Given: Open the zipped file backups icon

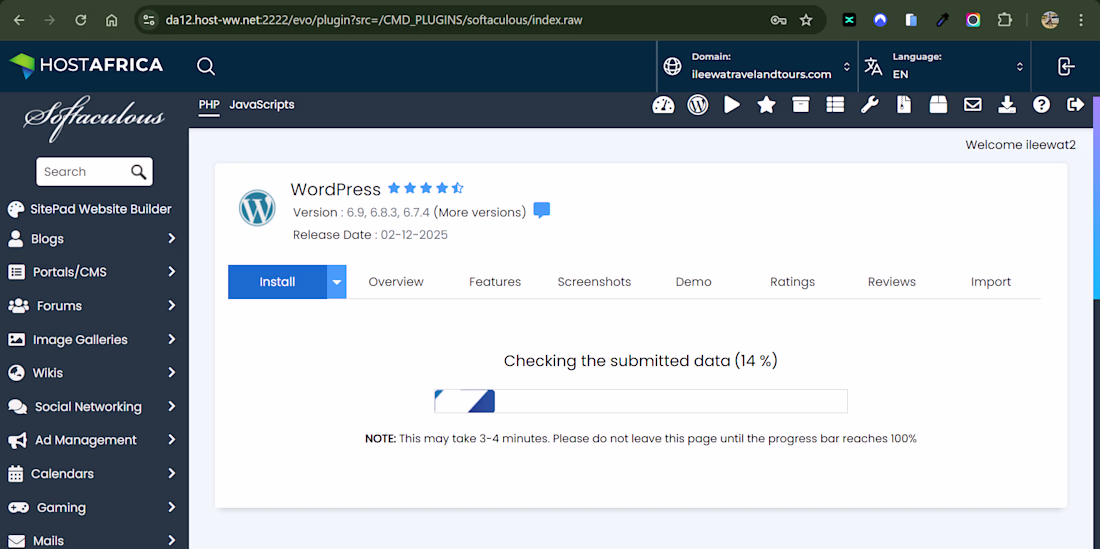Looking at the screenshot, I should pyautogui.click(x=904, y=105).
